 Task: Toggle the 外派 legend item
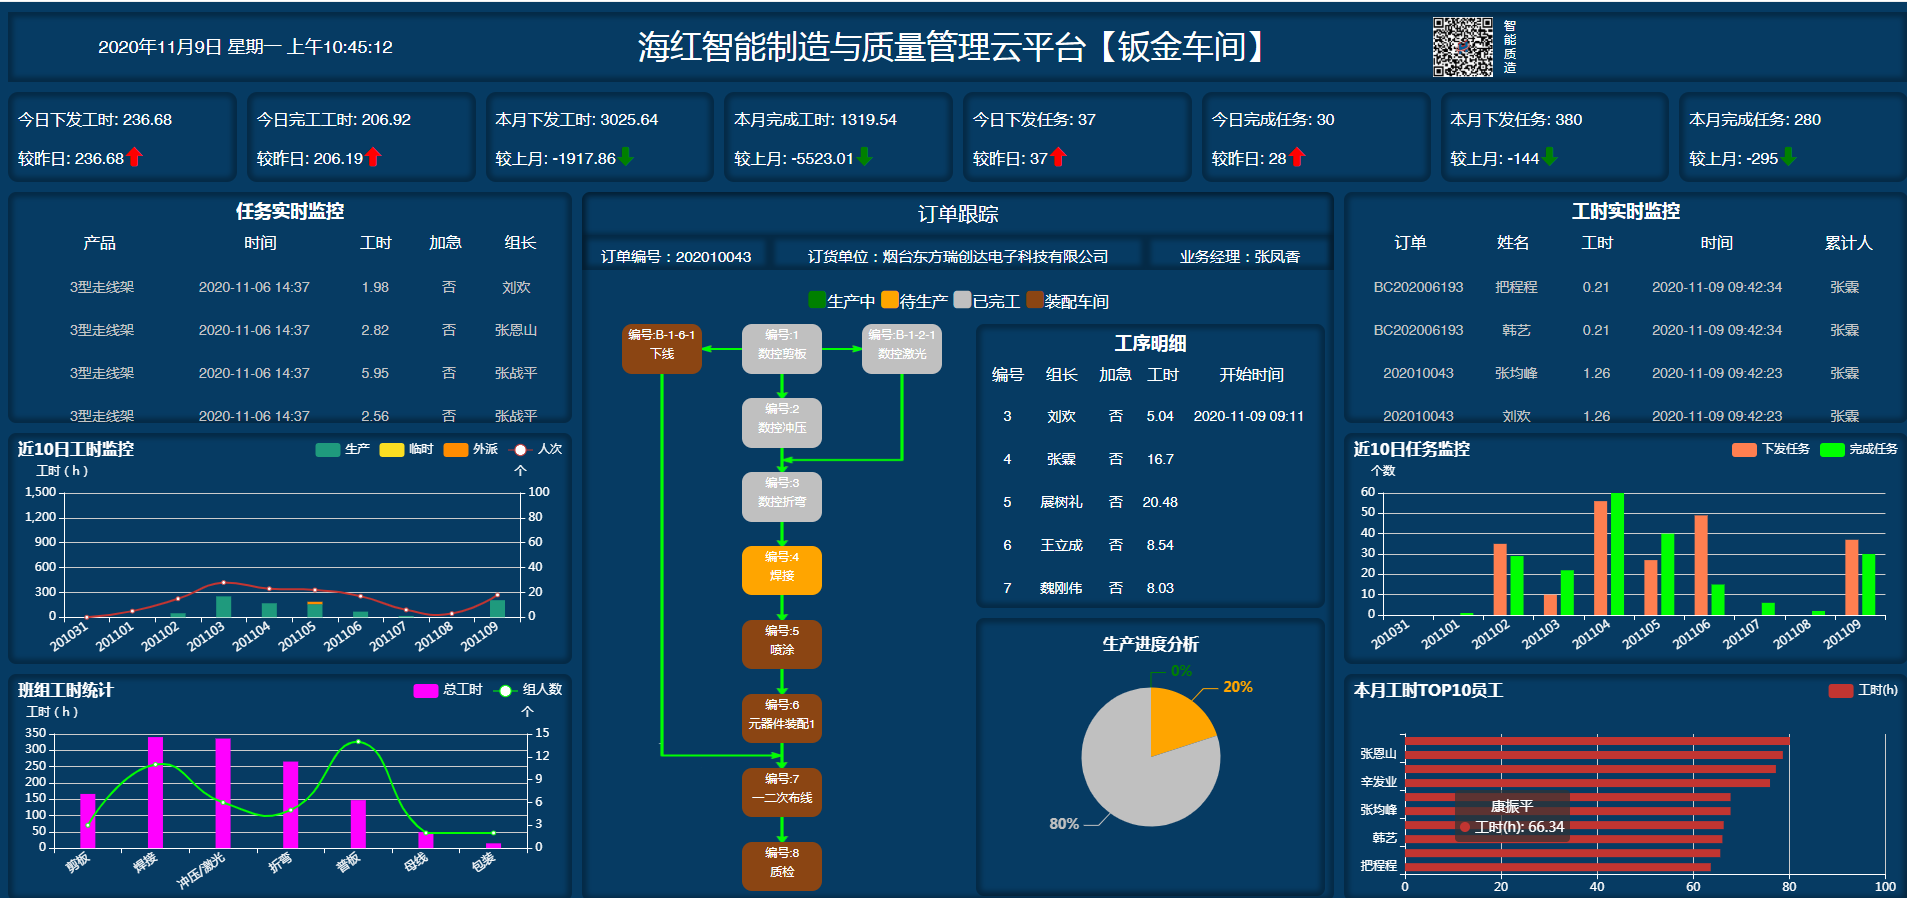(x=470, y=450)
